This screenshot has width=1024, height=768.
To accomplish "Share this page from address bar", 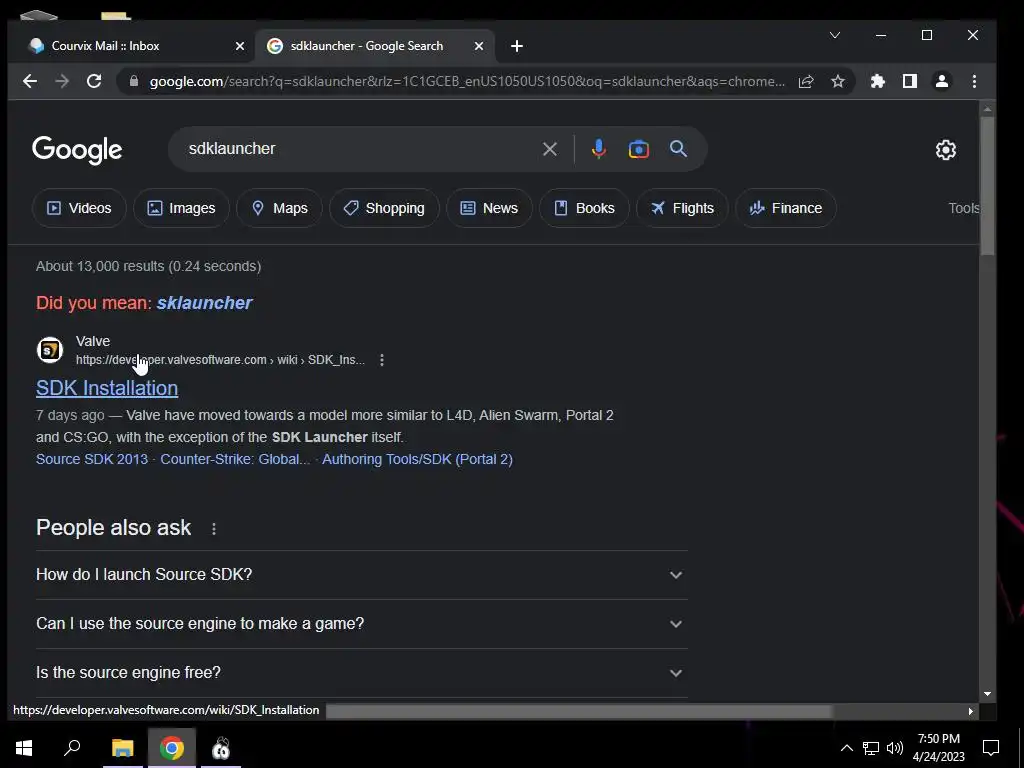I will coord(806,81).
